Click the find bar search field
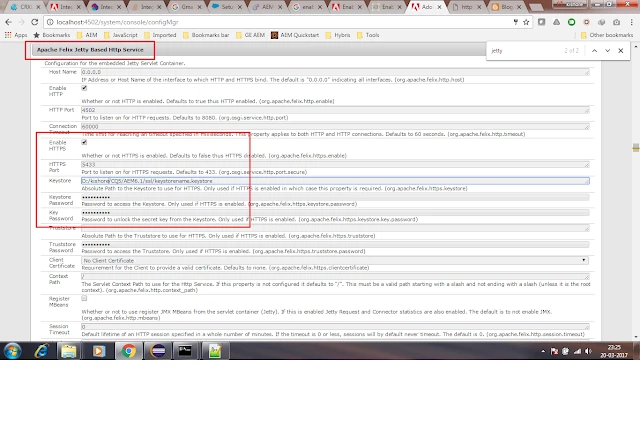The image size is (640, 436). coord(524,51)
